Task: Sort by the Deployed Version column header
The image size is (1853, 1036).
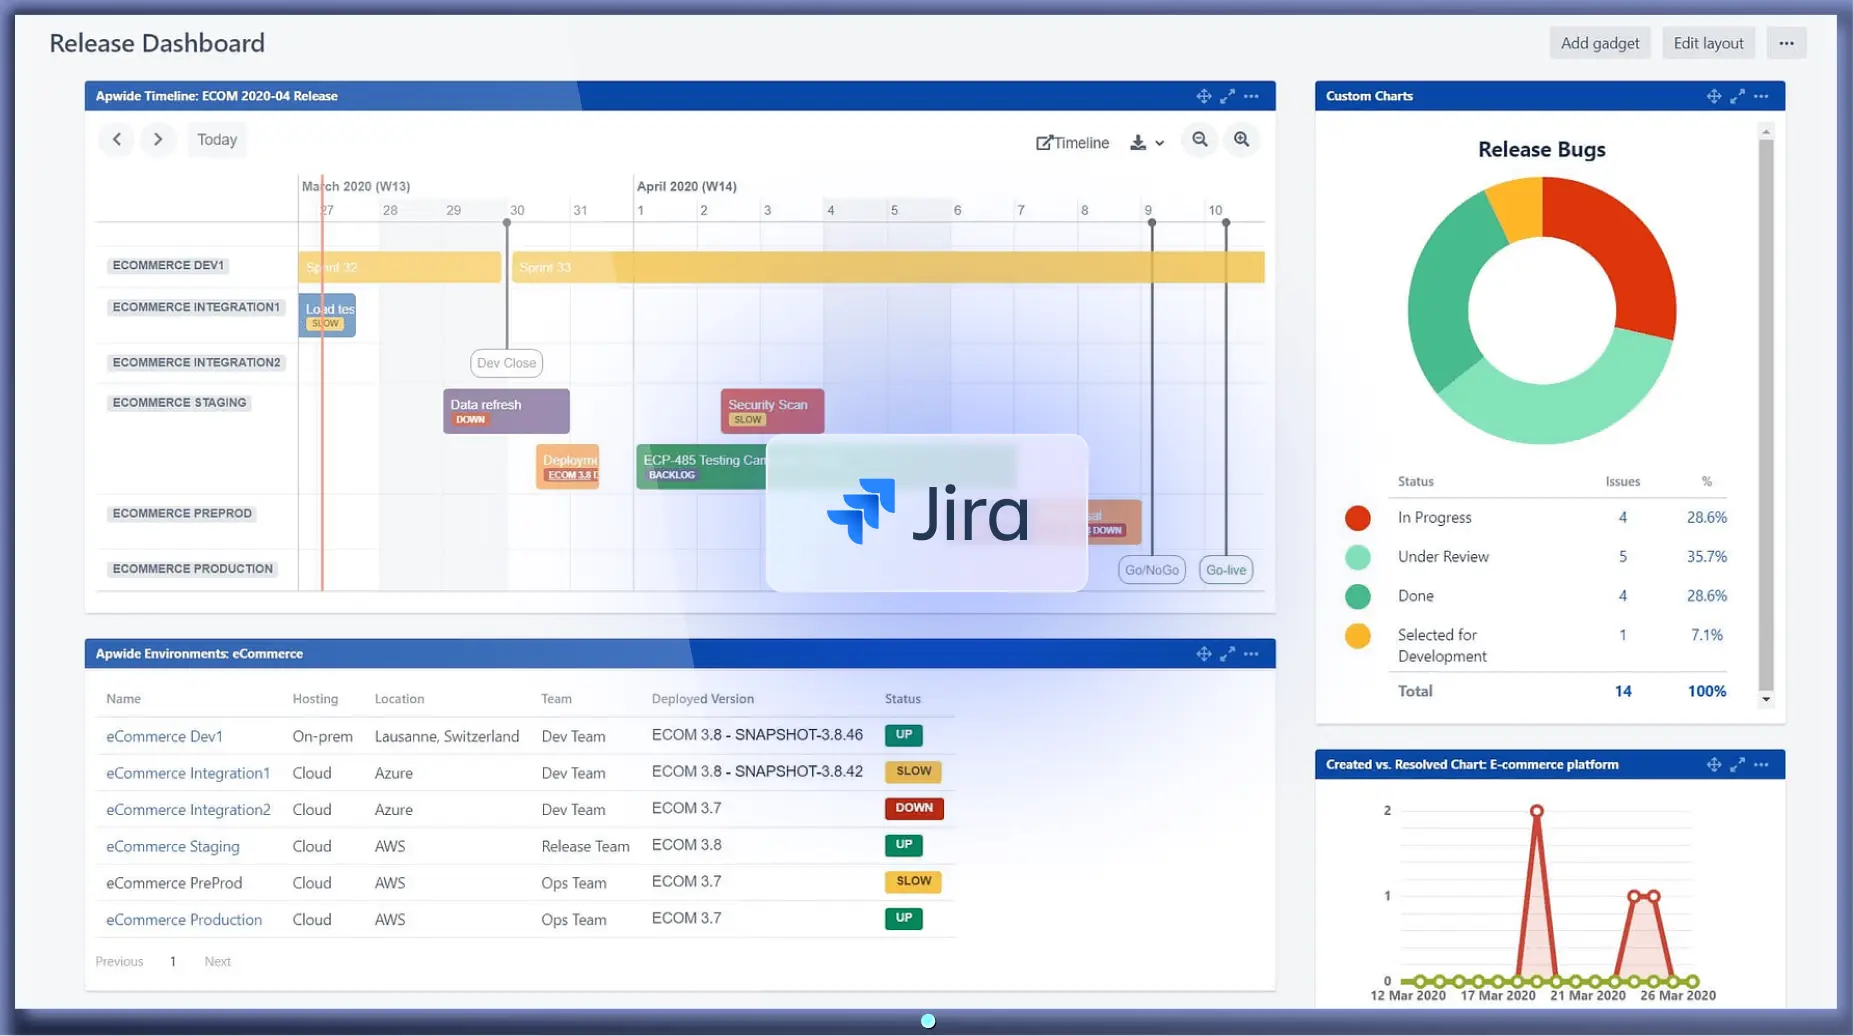Action: click(702, 699)
